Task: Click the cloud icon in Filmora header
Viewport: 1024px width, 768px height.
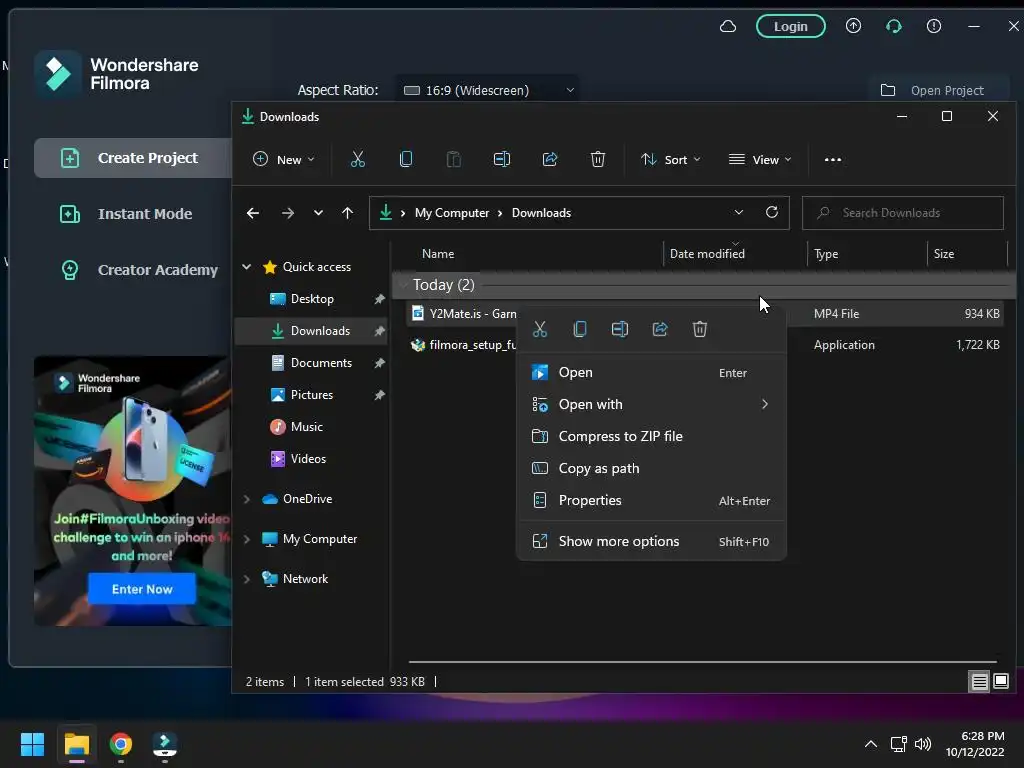Action: (728, 26)
